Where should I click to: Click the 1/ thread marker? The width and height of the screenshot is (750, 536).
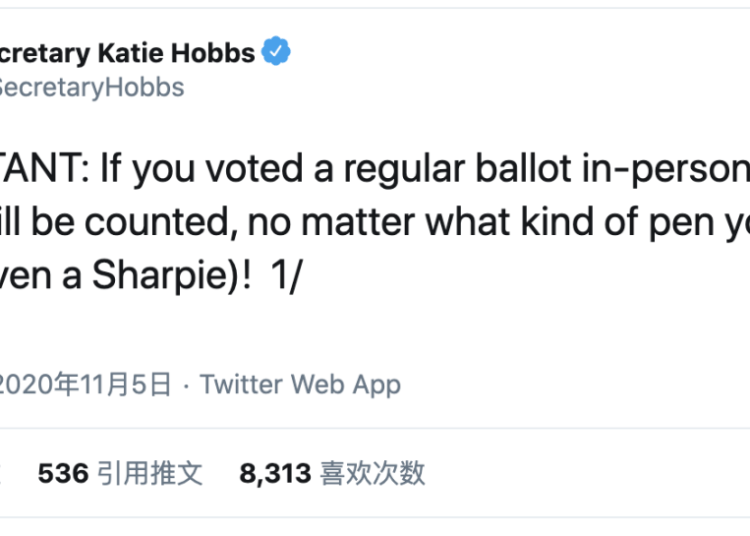(x=286, y=276)
